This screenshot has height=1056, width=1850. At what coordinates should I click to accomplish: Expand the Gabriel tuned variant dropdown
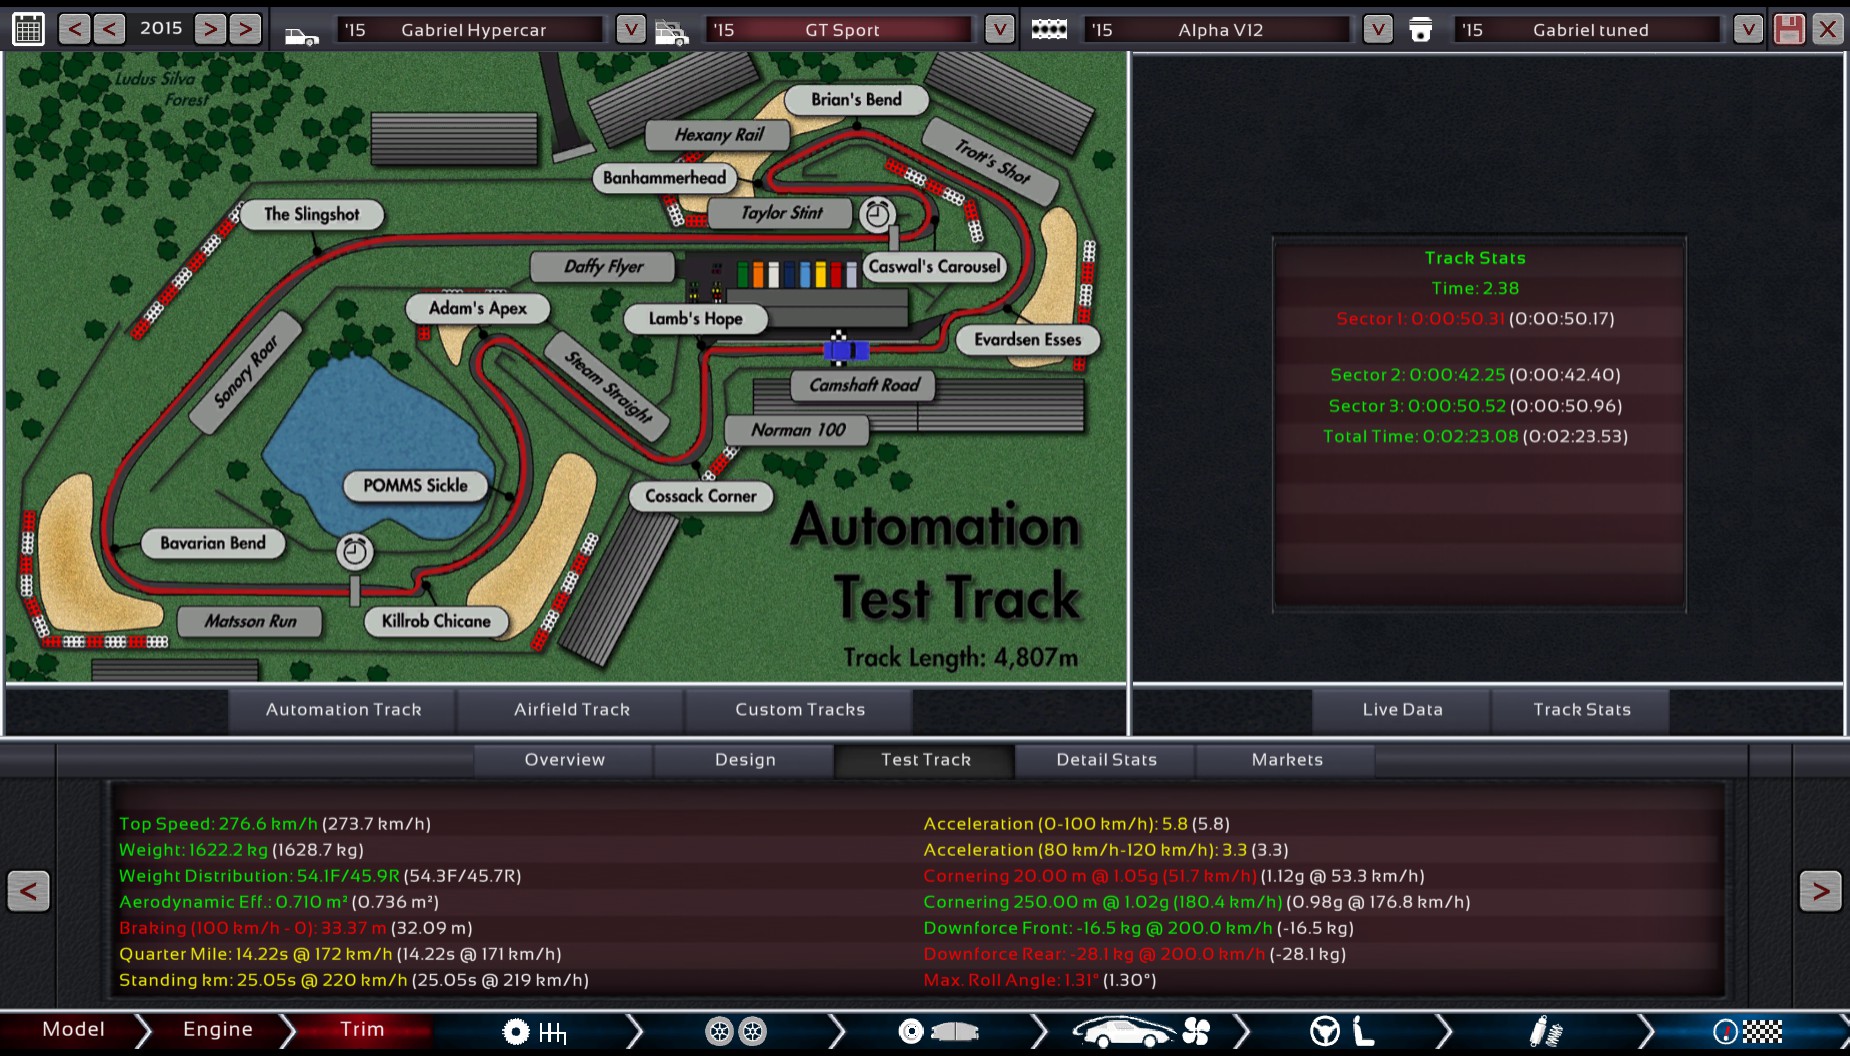tap(1747, 30)
